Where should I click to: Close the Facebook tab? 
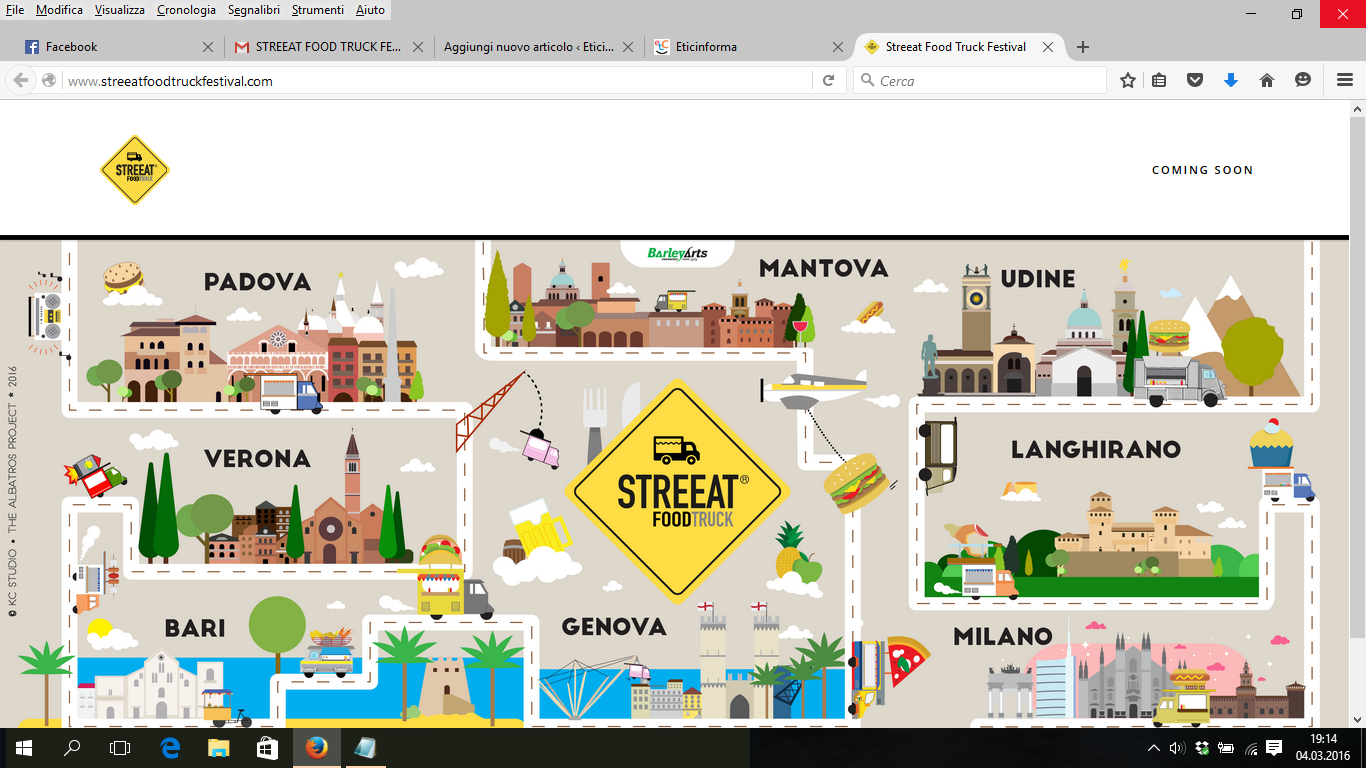click(208, 47)
